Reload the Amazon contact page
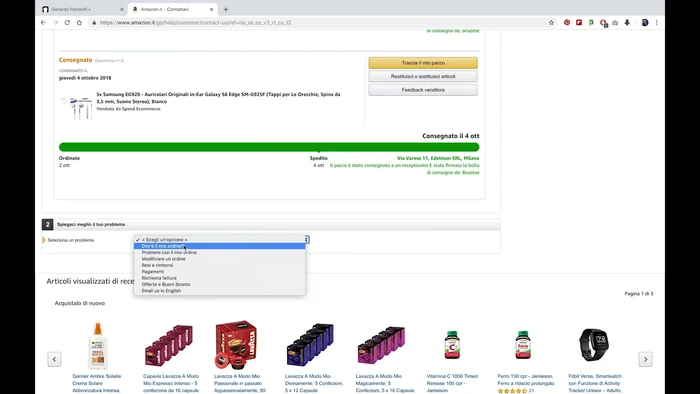The height and width of the screenshot is (394, 700). [x=67, y=22]
